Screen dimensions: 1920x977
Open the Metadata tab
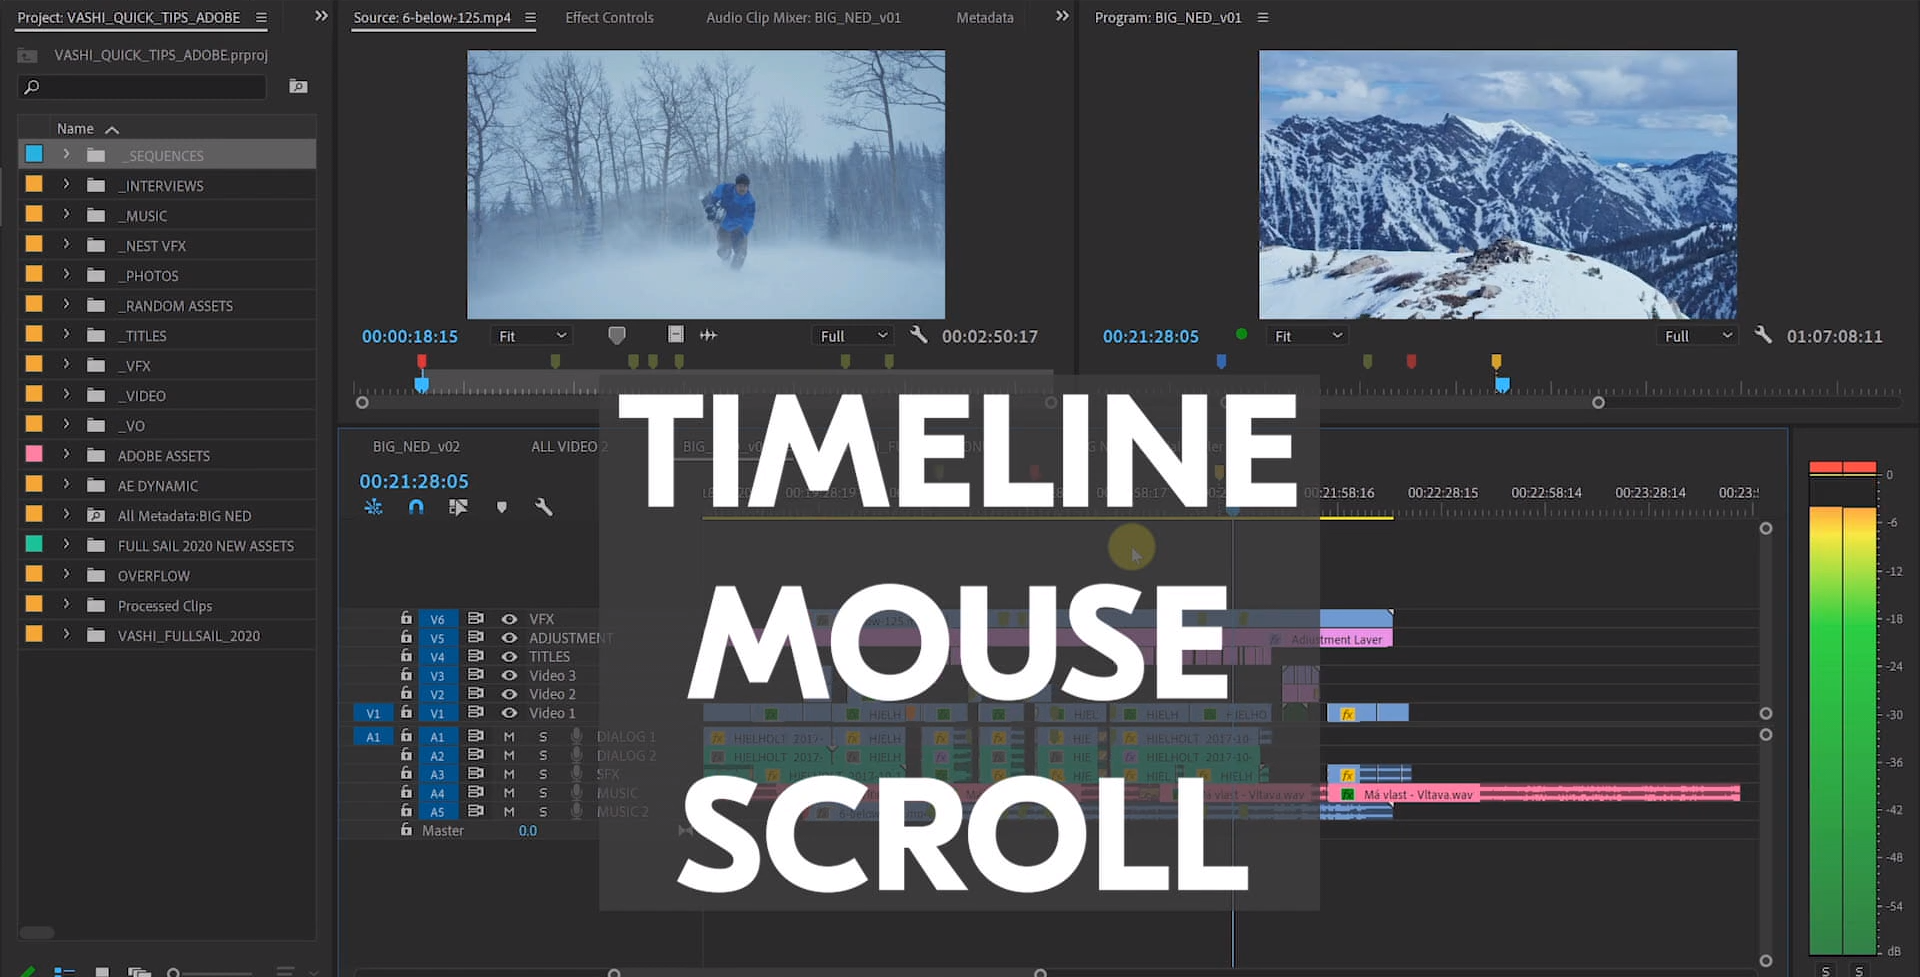[x=984, y=18]
